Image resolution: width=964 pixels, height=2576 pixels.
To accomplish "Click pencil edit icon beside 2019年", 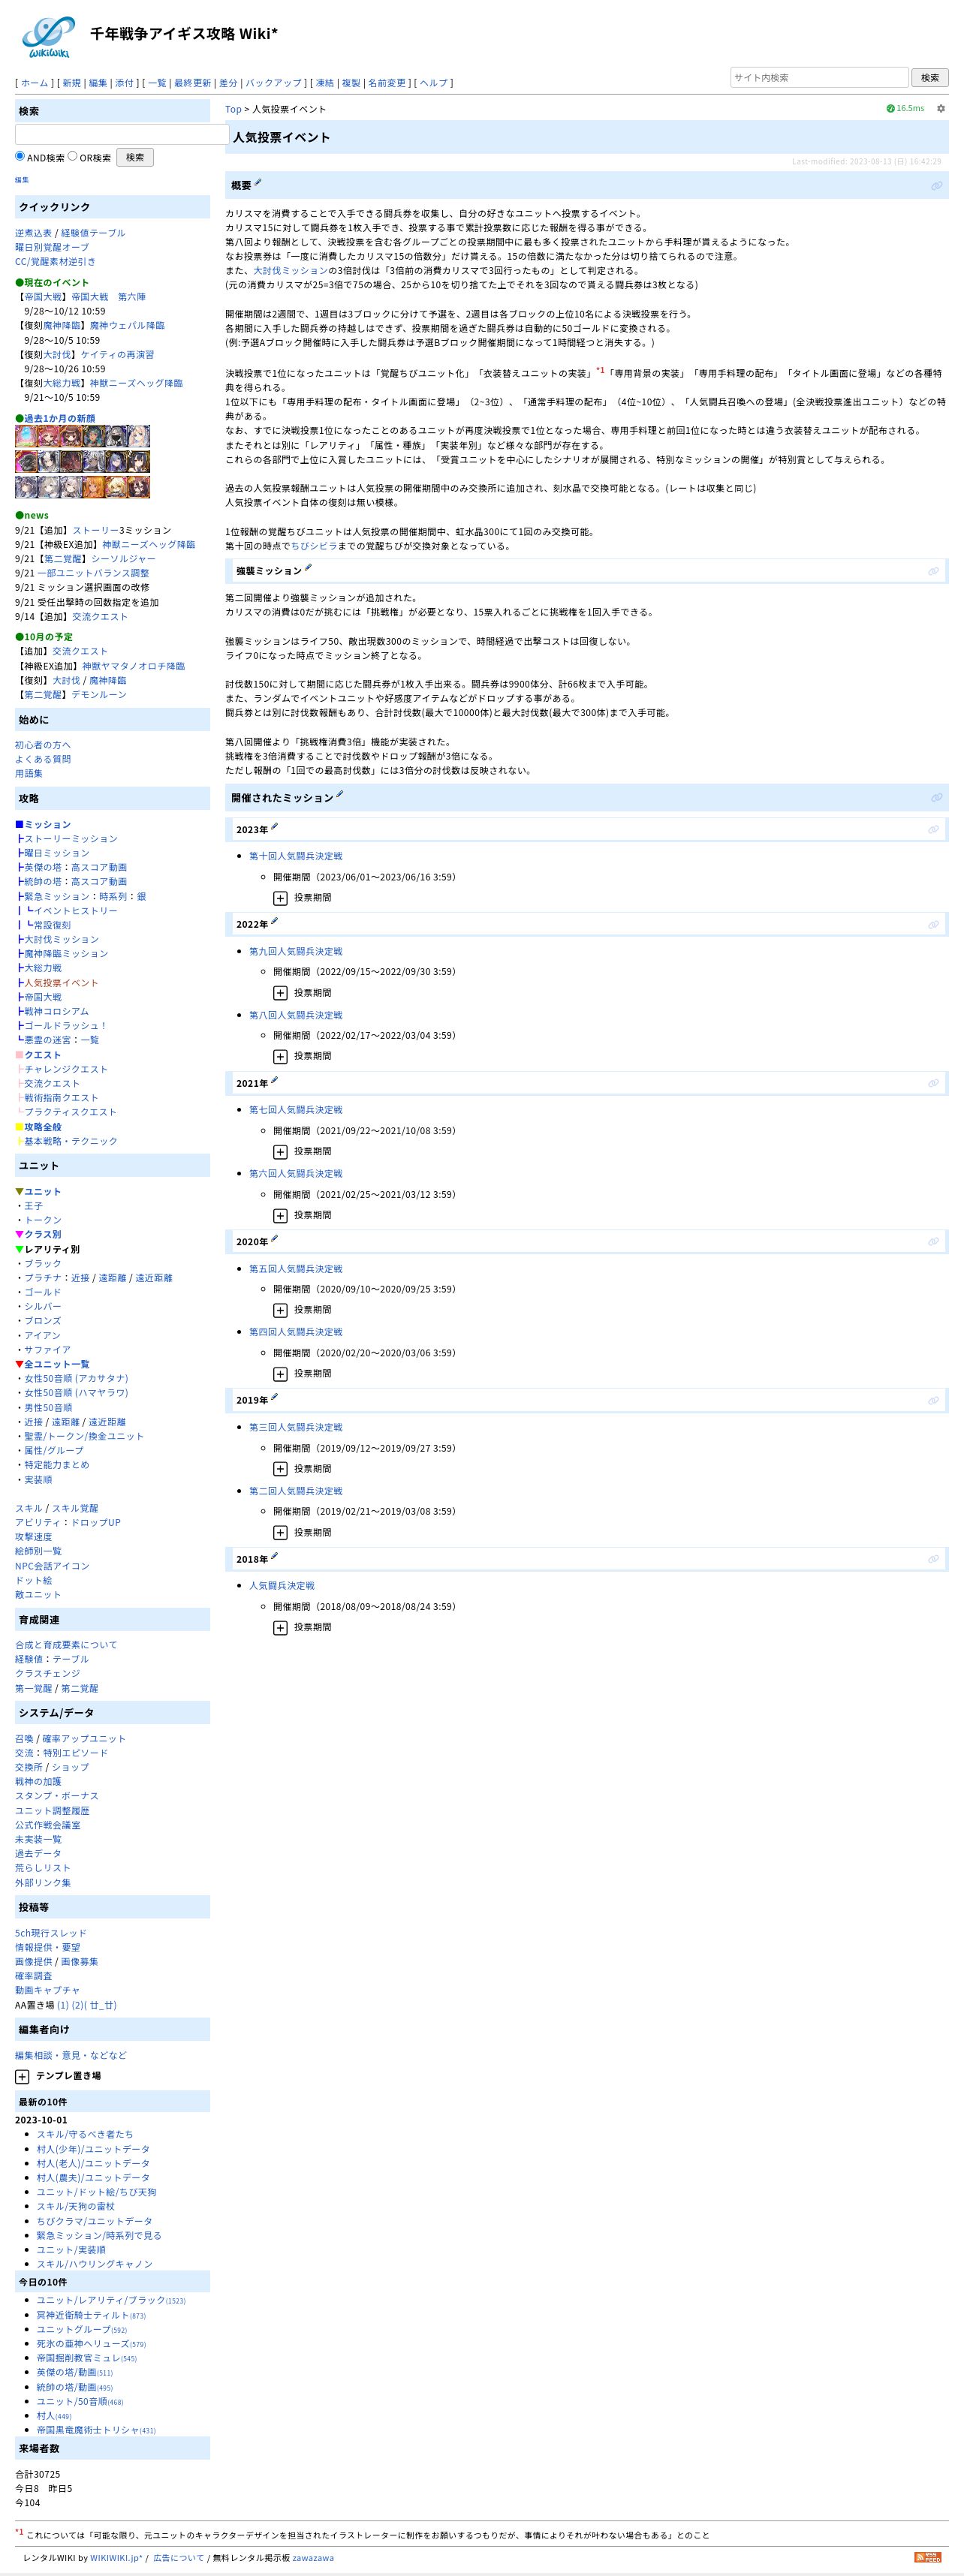I will [274, 1397].
